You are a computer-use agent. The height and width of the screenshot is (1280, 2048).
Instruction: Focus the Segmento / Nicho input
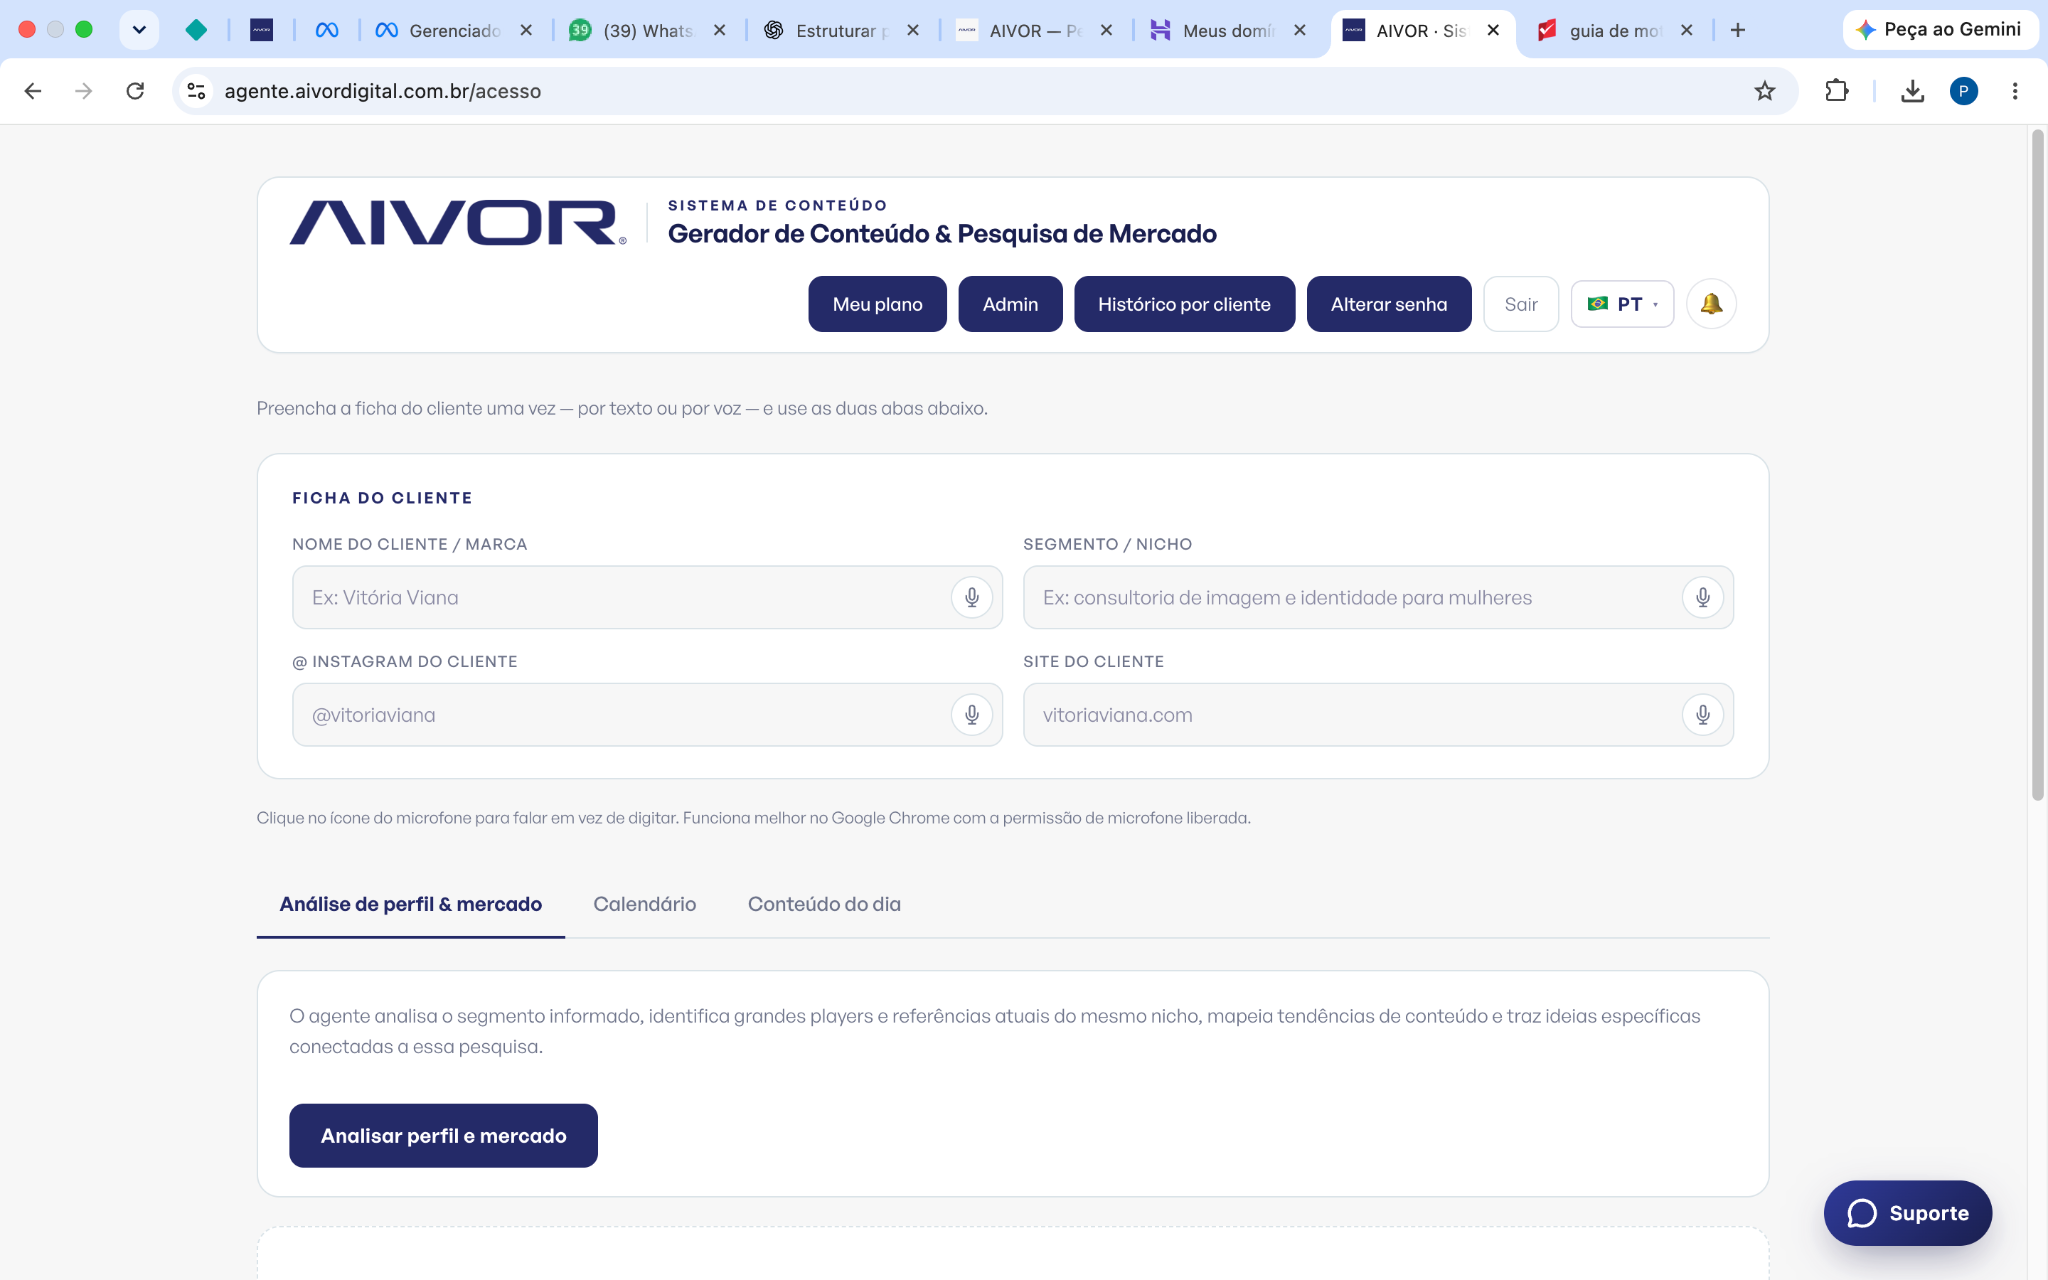[x=1378, y=598]
